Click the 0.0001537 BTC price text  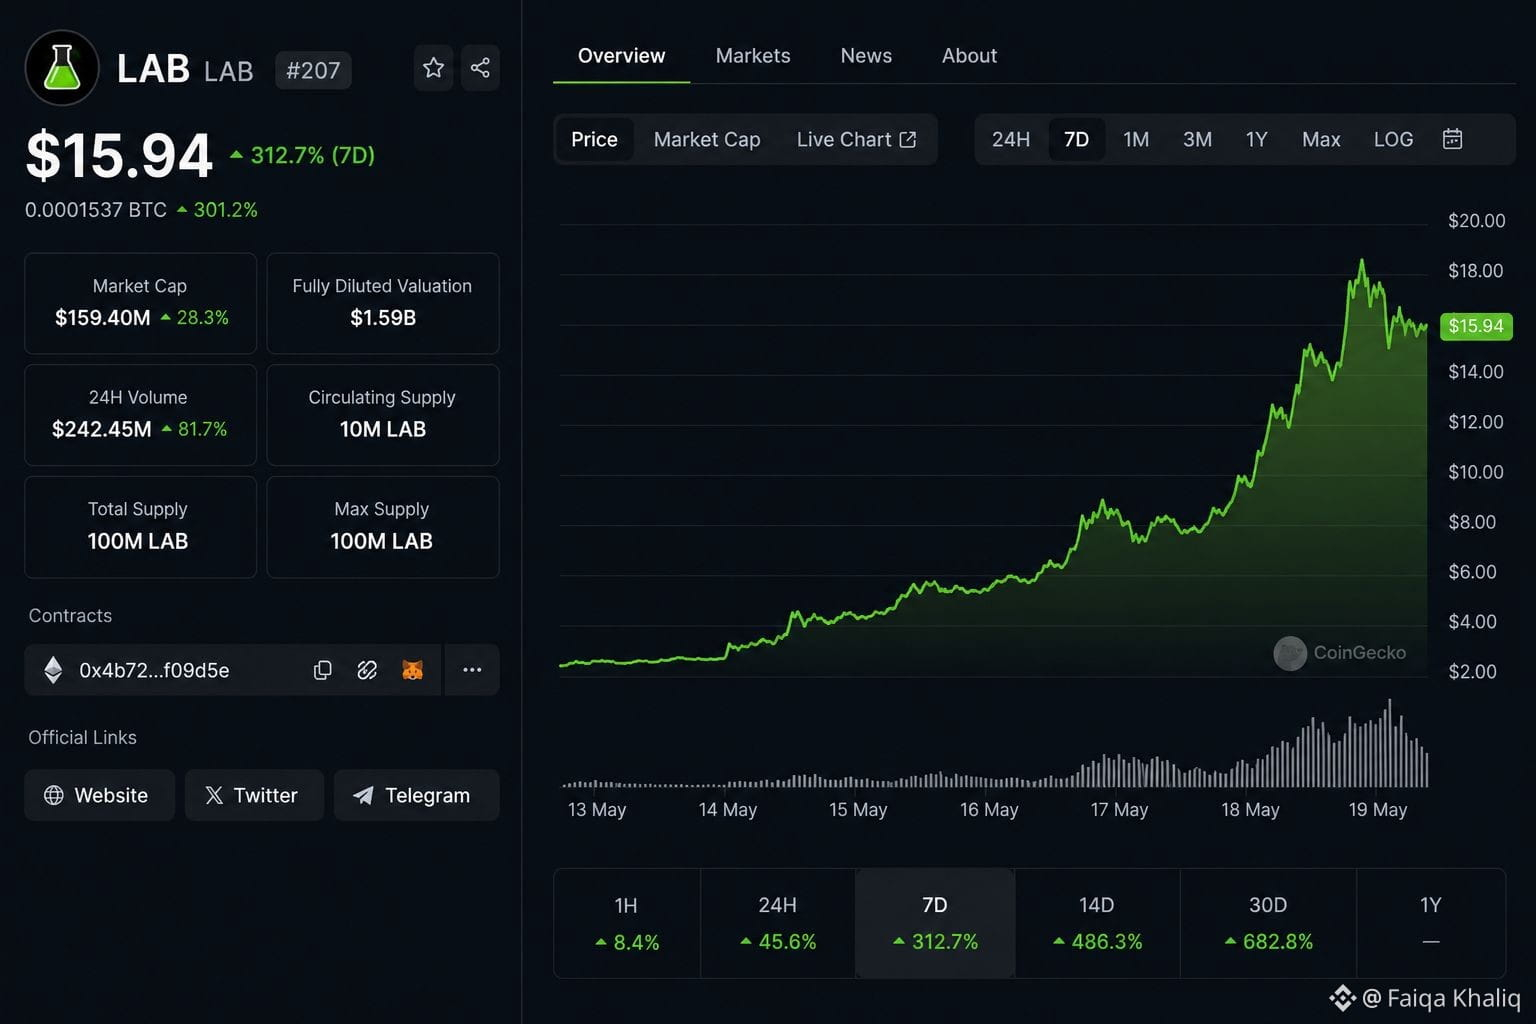coord(96,210)
